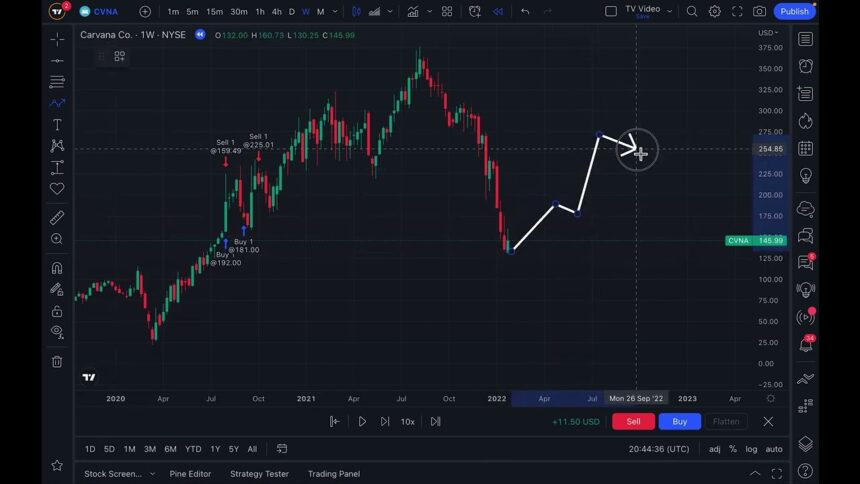Create an alert with the alarm icon
Screen dimensions: 860x484
click(x=475, y=12)
